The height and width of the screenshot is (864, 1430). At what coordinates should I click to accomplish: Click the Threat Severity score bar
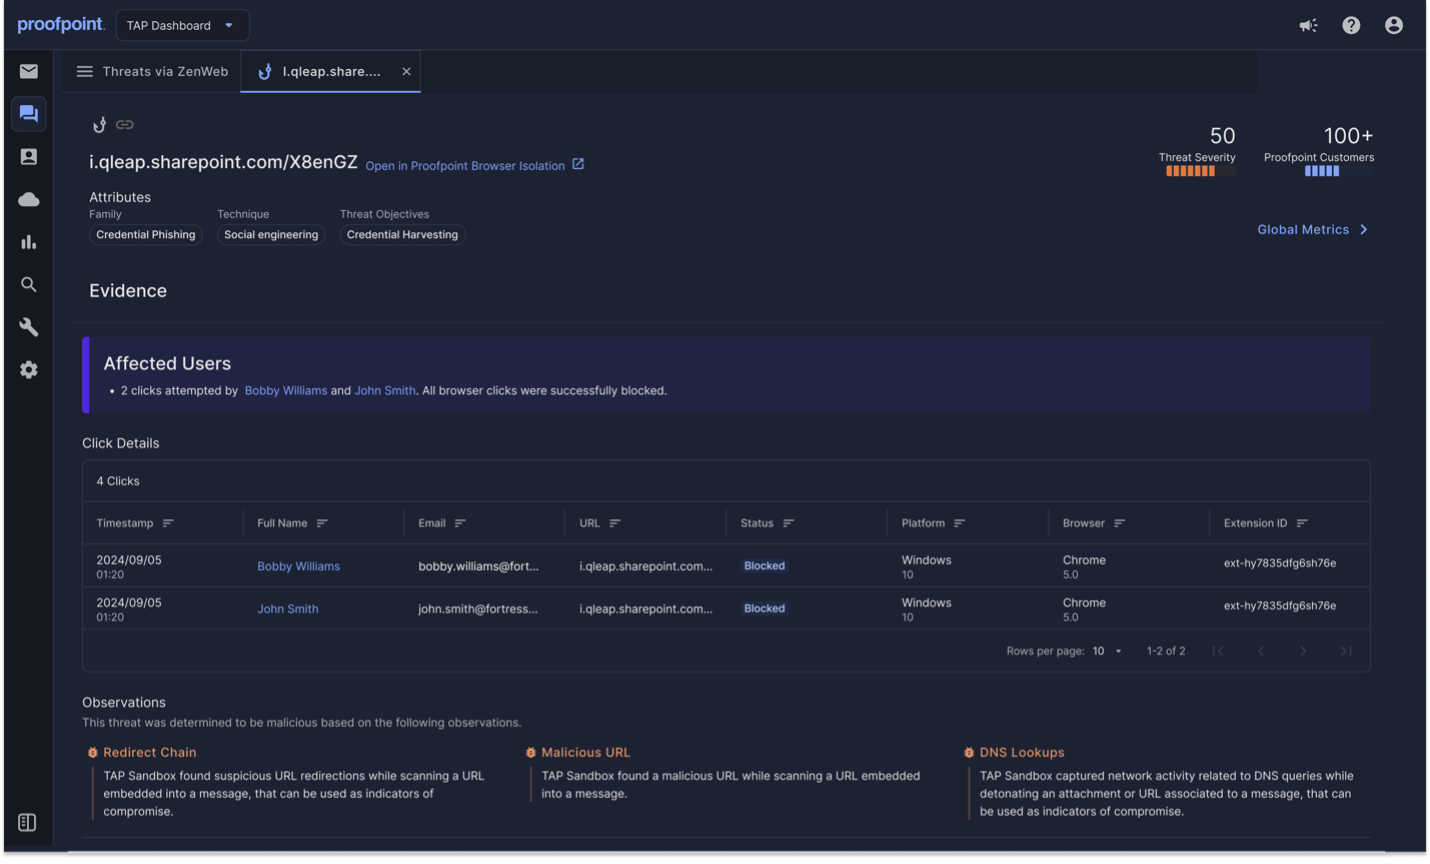[1200, 172]
